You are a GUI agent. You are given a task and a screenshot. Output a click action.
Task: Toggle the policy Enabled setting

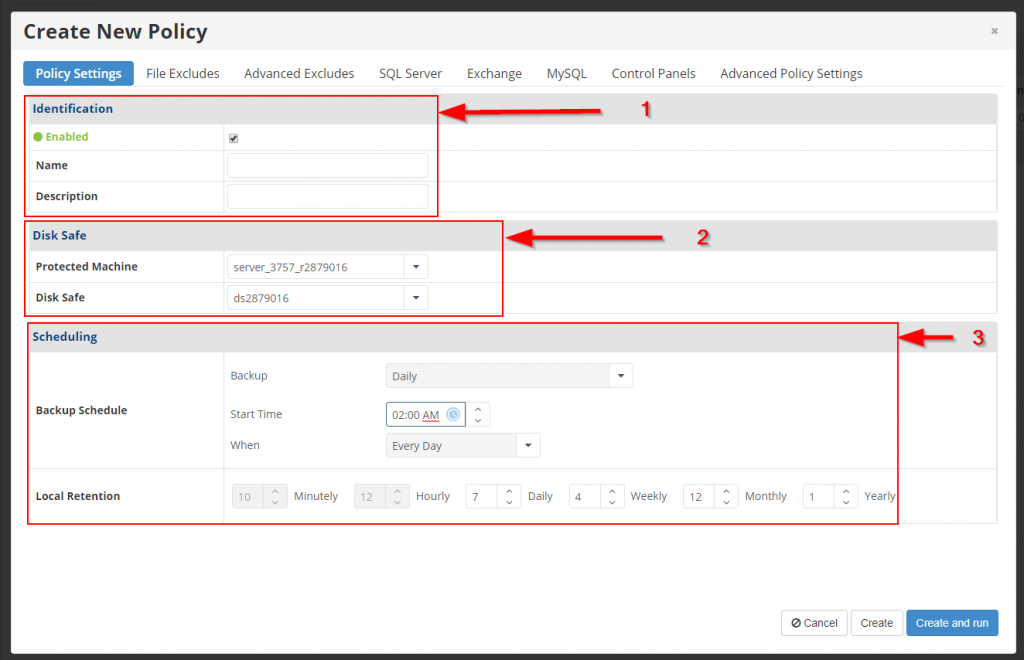pos(235,137)
